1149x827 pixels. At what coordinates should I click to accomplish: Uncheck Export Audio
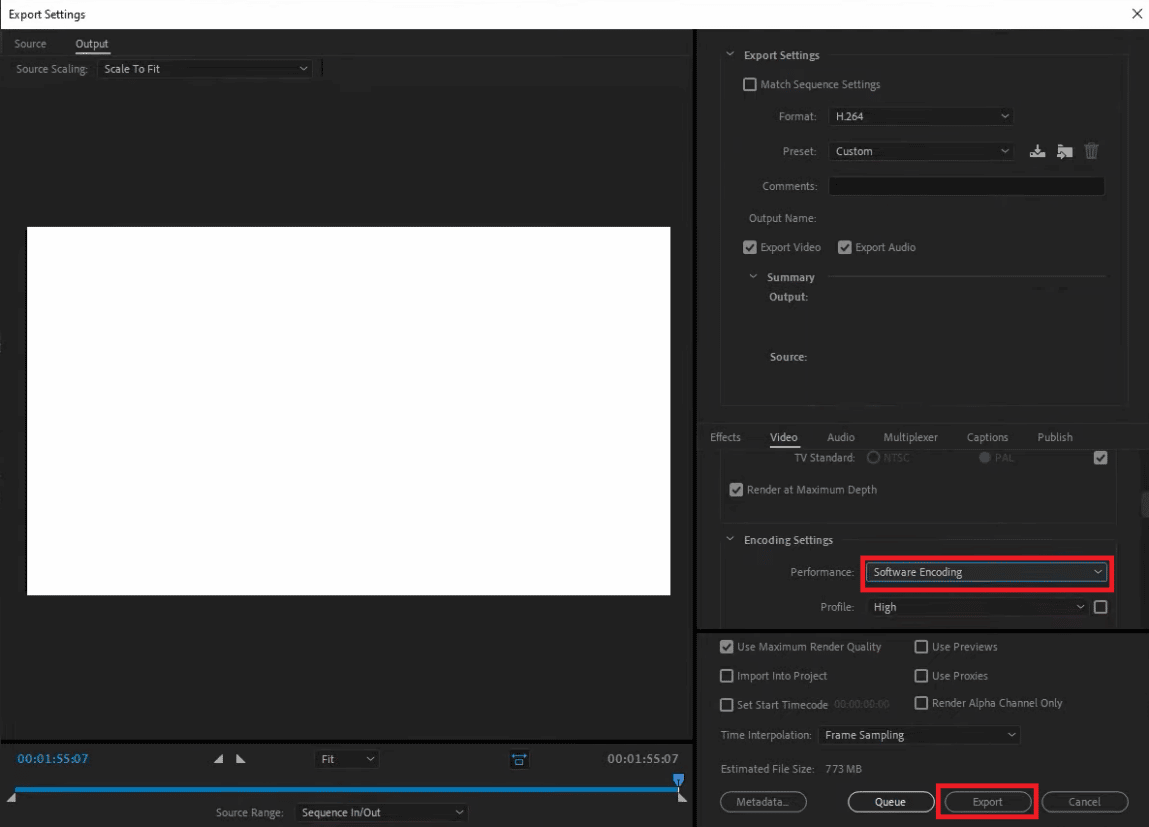click(845, 248)
